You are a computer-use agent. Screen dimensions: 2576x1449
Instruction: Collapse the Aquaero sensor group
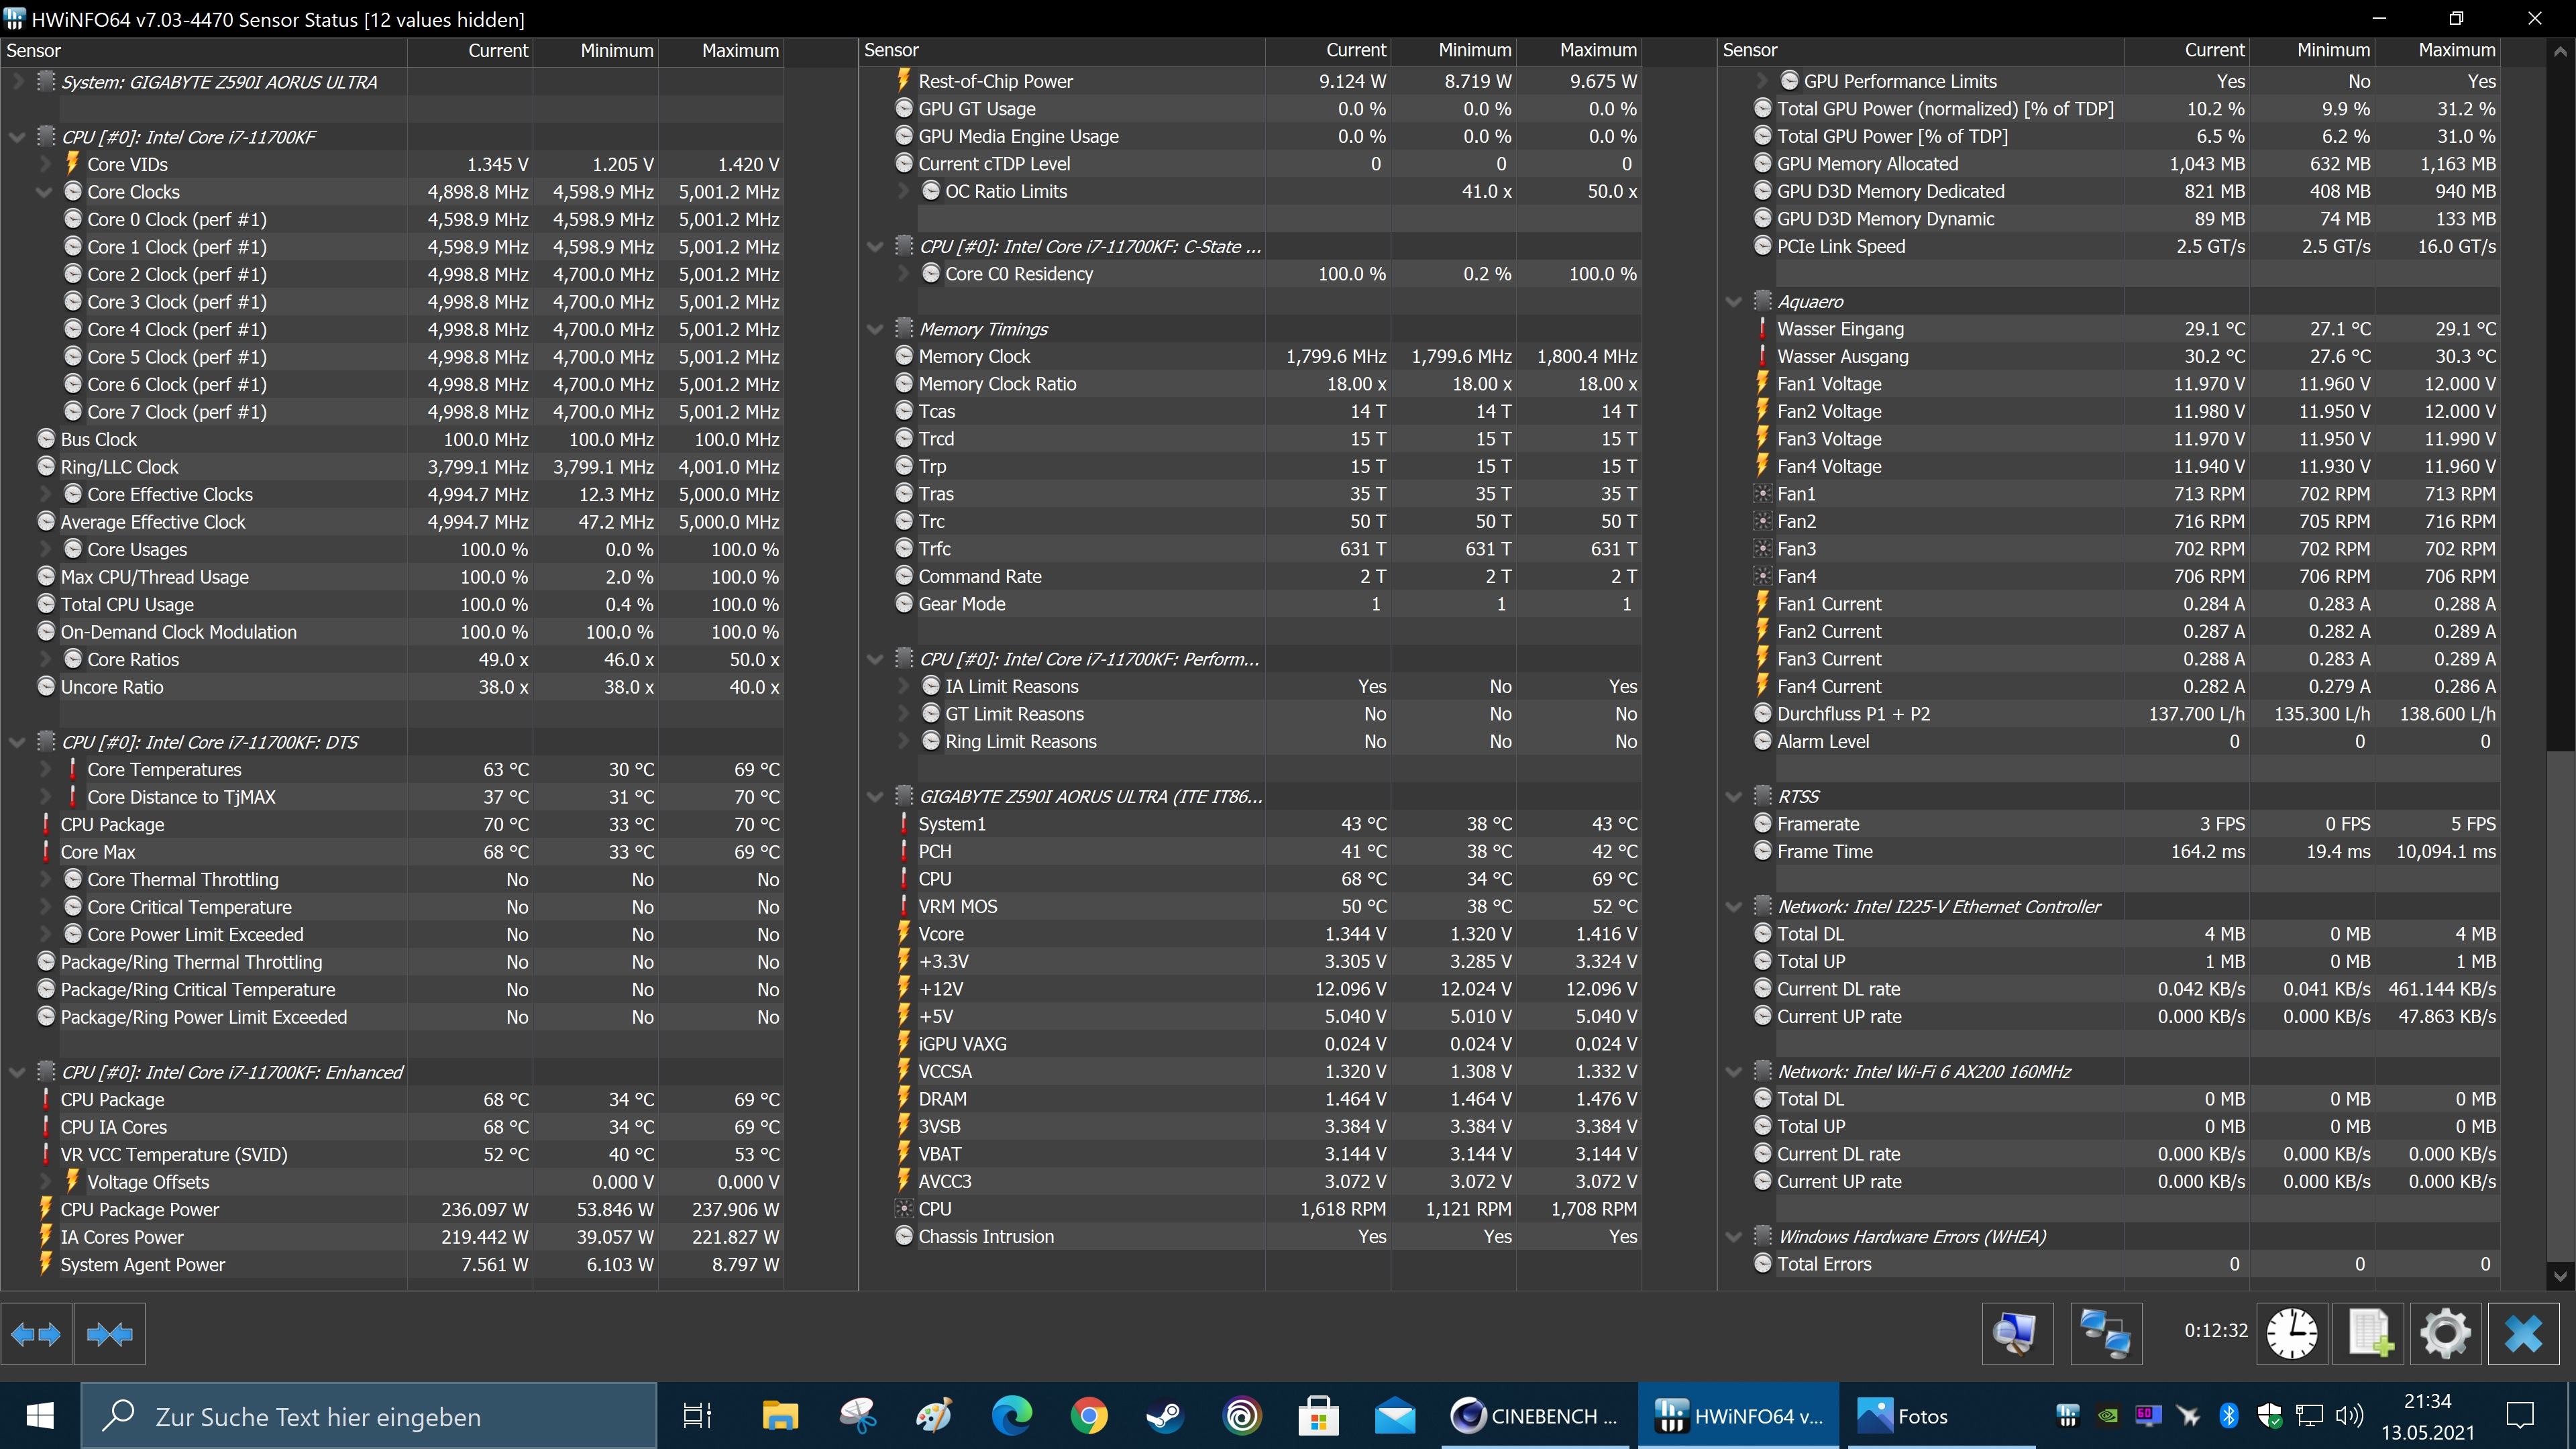pyautogui.click(x=1733, y=302)
